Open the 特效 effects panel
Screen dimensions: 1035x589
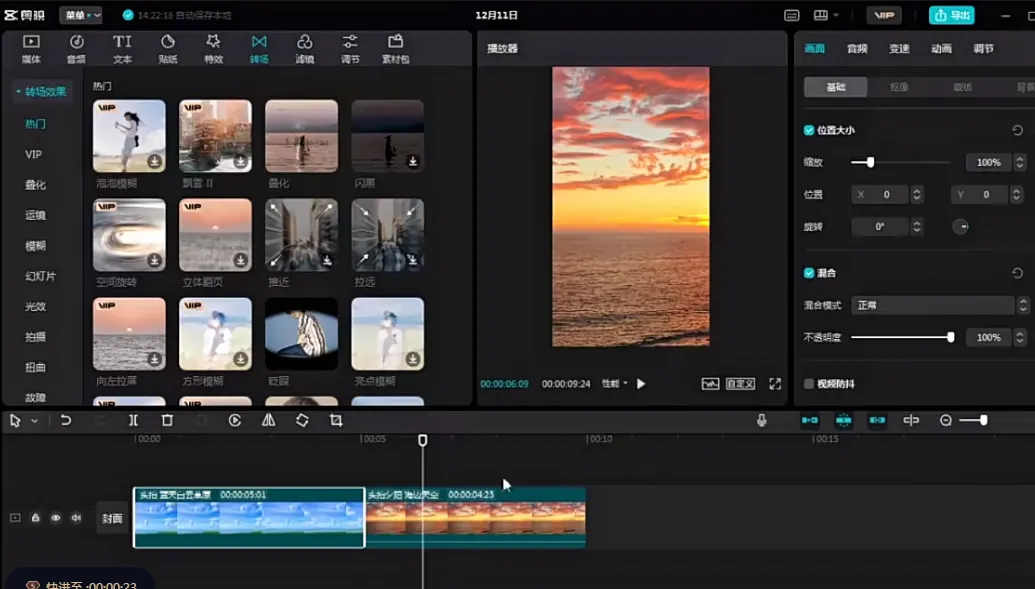tap(213, 47)
